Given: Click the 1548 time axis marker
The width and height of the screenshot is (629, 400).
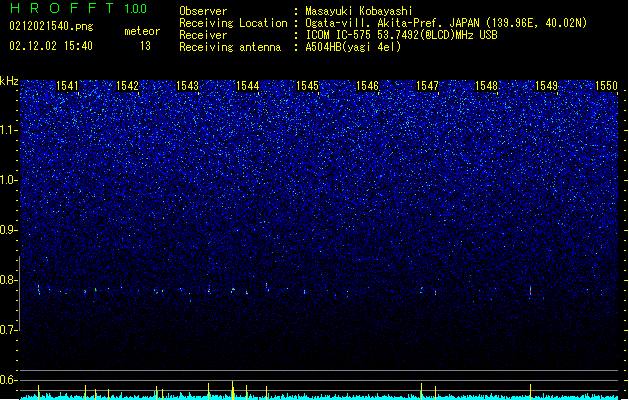Looking at the screenshot, I should pos(486,86).
